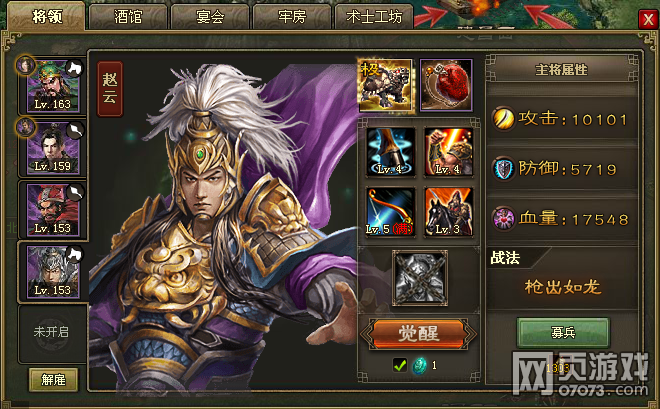Open the Lv. 4 fist strike skill icon
The image size is (660, 409).
tap(448, 151)
